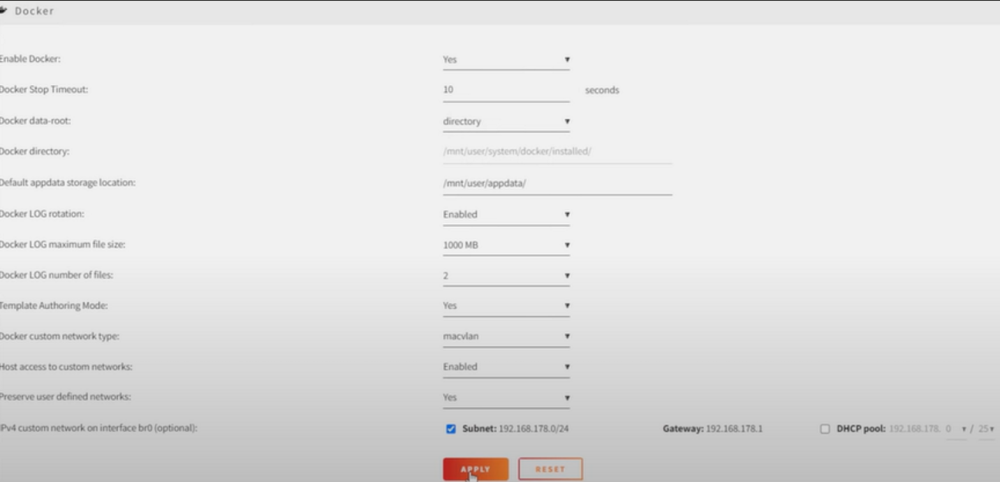1000x482 pixels.
Task: Open Preserve user defined networks dropdown
Action: coord(506,397)
